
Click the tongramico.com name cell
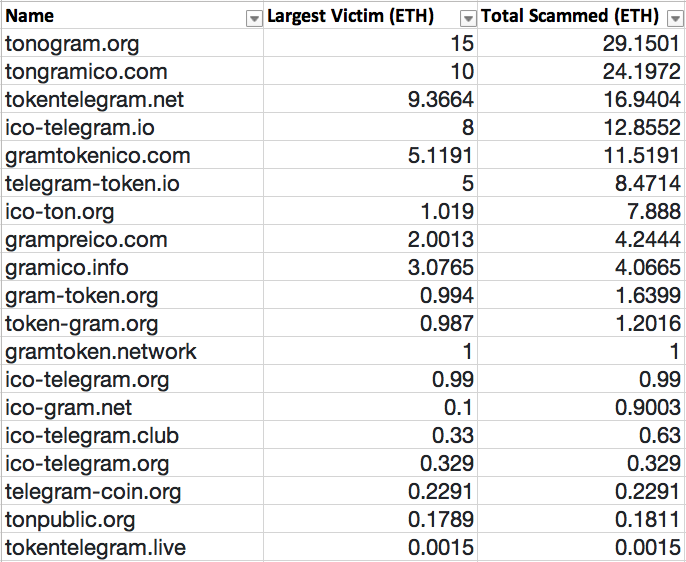point(132,71)
